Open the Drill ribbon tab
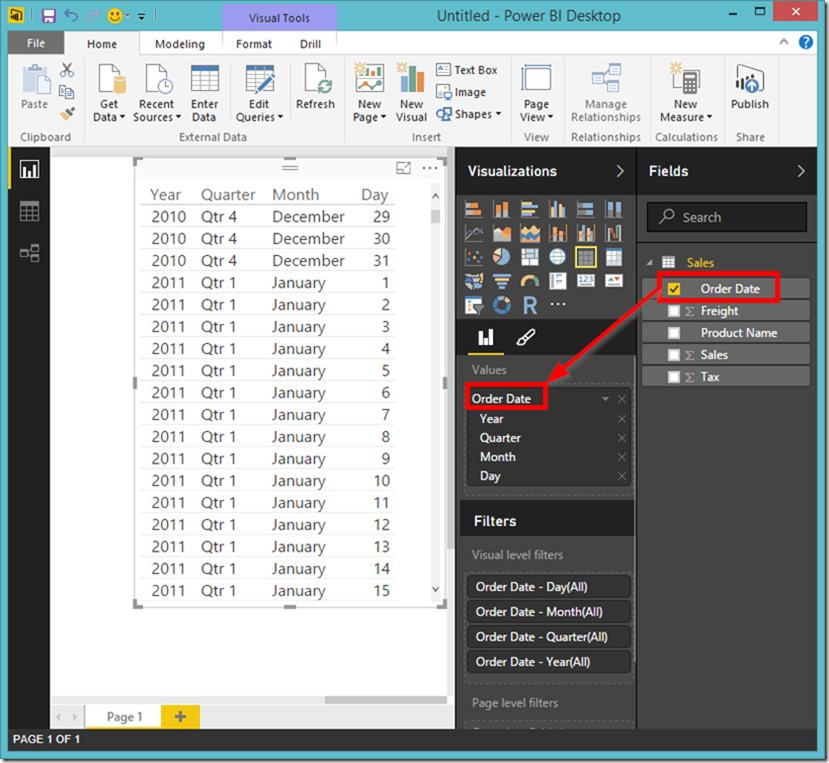 [x=310, y=44]
